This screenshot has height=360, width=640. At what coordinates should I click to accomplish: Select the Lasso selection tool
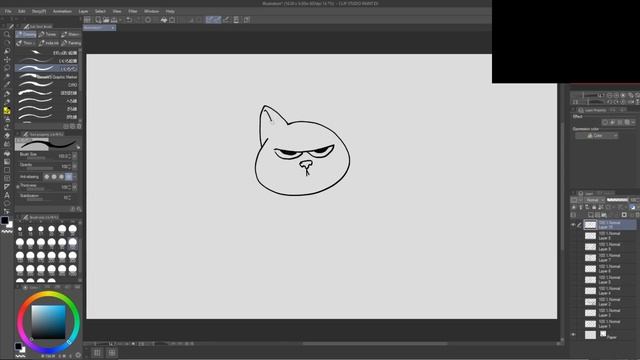[x=7, y=68]
